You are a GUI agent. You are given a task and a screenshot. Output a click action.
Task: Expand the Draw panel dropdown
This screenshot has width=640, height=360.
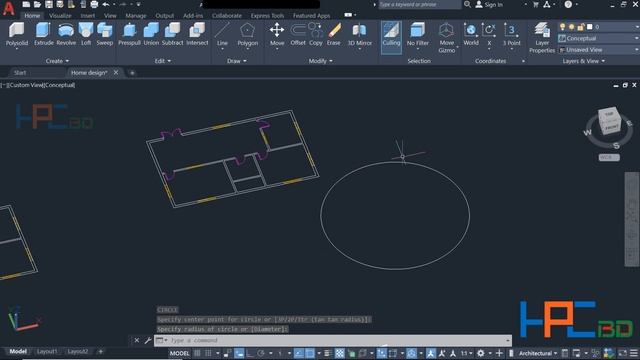pos(237,61)
